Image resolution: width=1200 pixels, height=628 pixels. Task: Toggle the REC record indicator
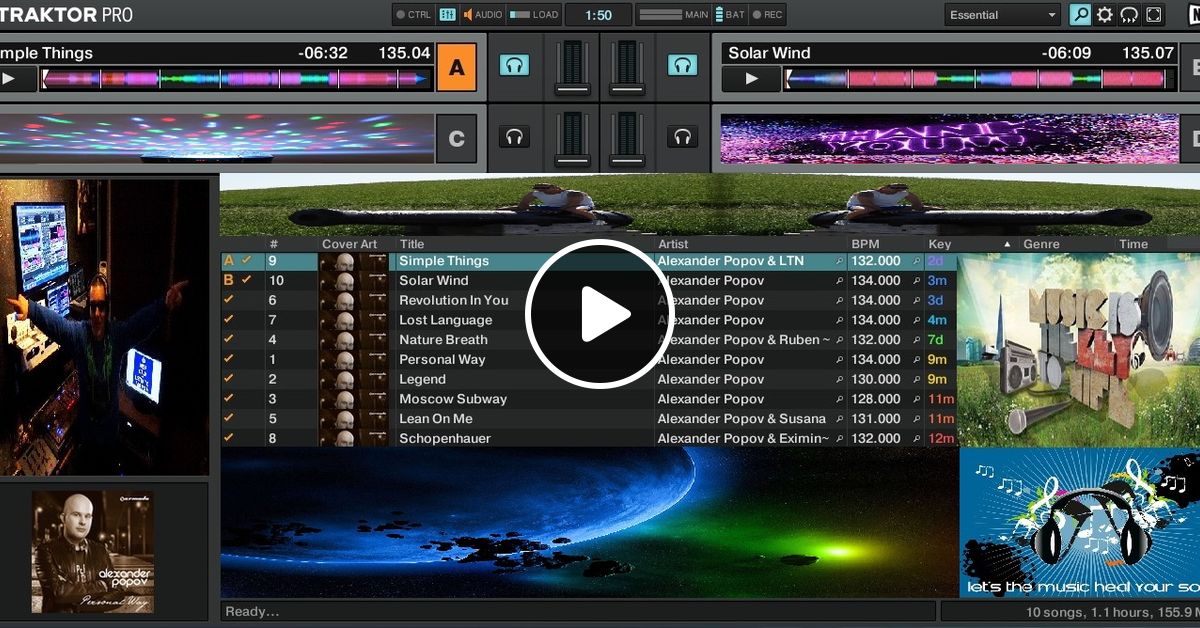tap(756, 14)
